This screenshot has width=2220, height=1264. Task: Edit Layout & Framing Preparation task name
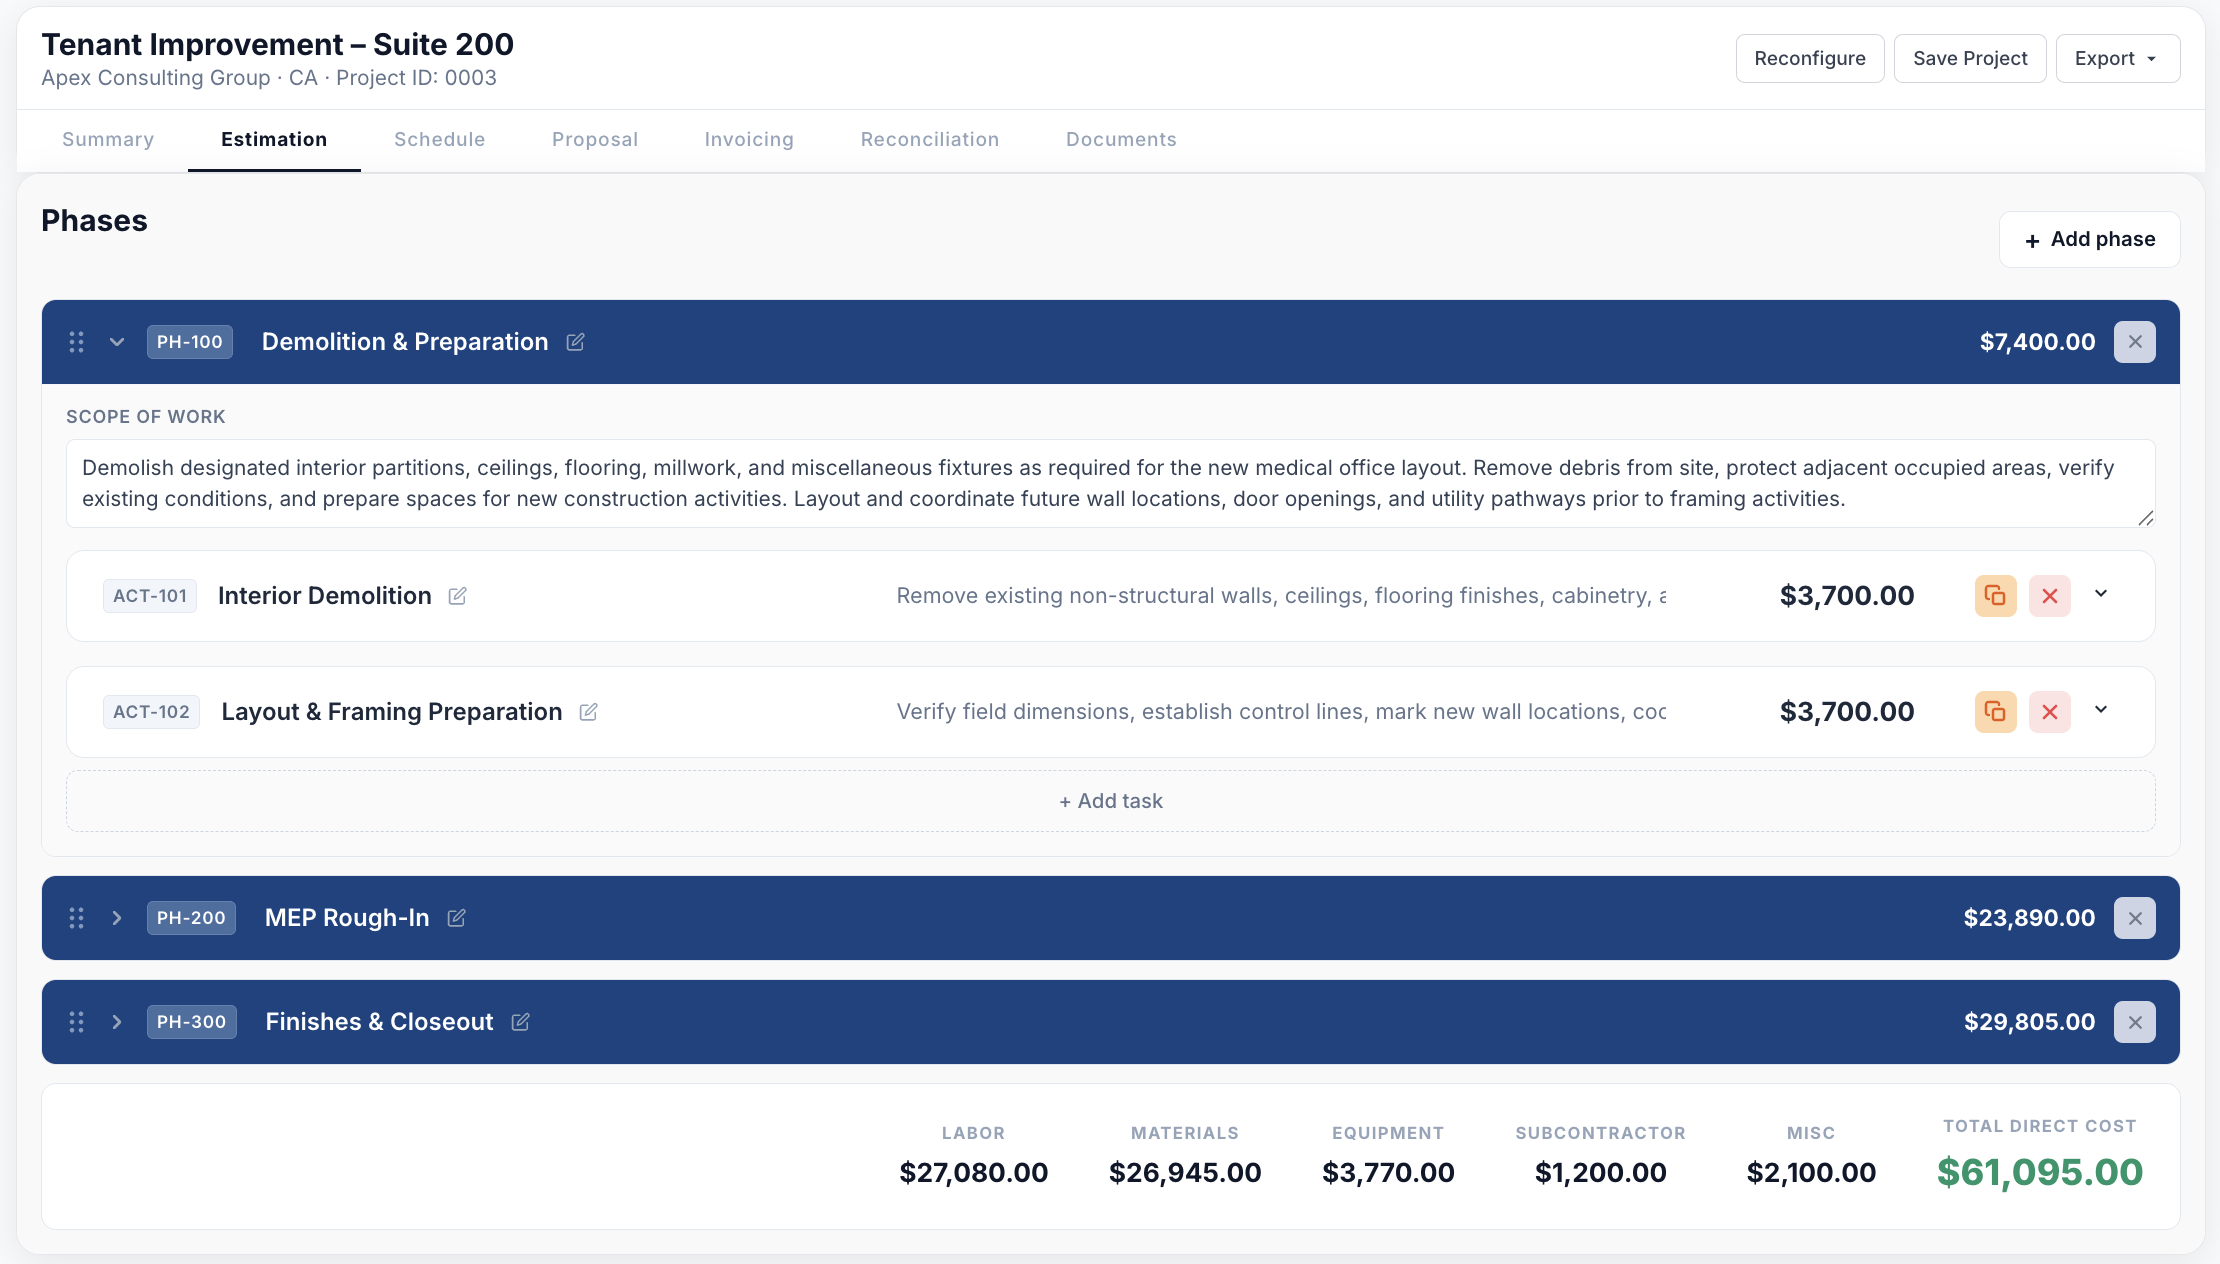(x=588, y=712)
